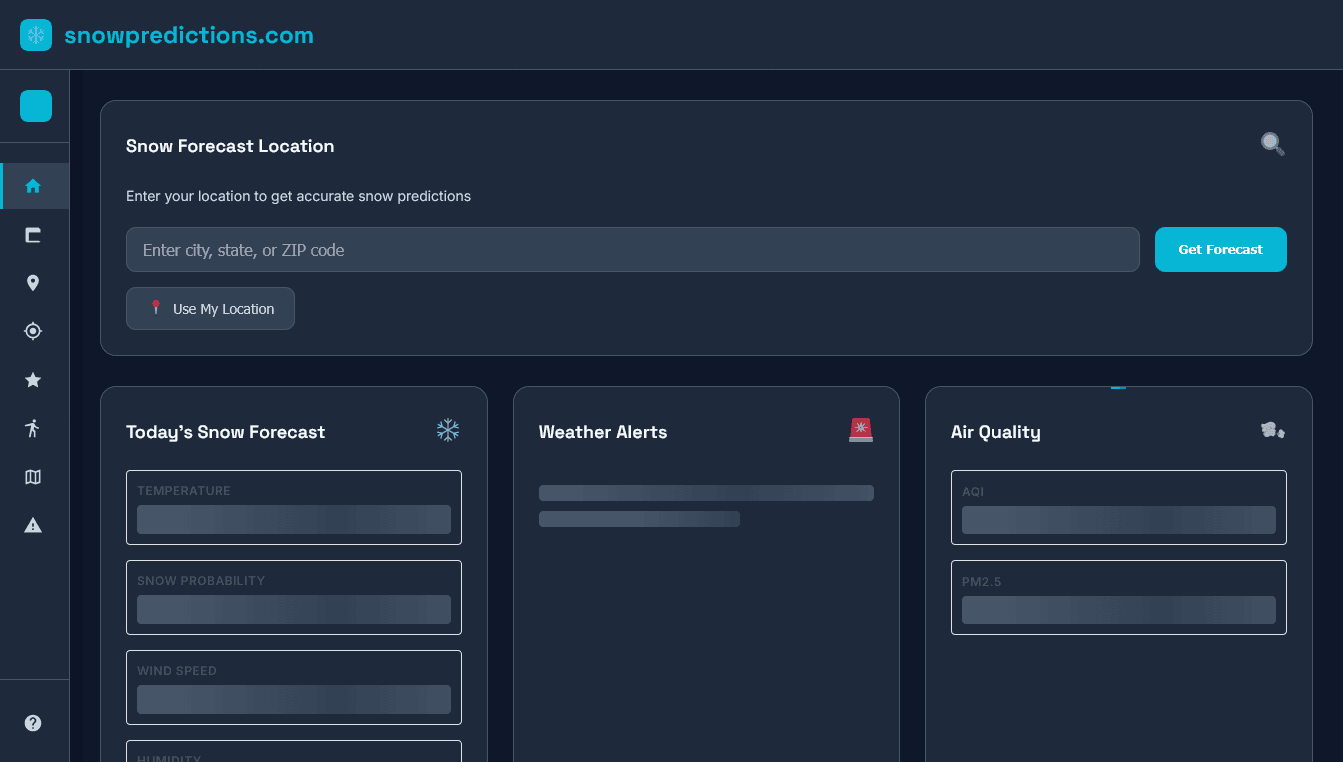Click the blue square at top of sidebar
Screen dimensions: 1343x762
click(x=35, y=105)
